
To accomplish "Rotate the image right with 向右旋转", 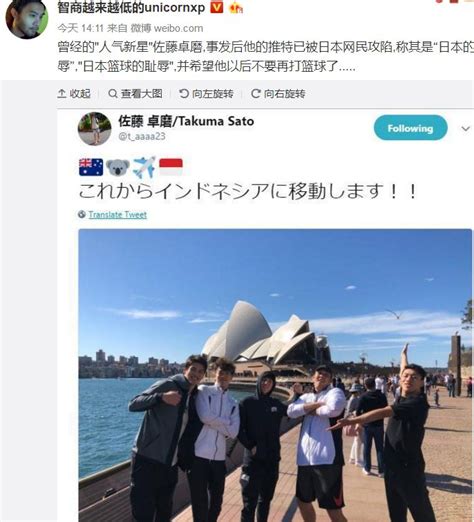I will [278, 94].
